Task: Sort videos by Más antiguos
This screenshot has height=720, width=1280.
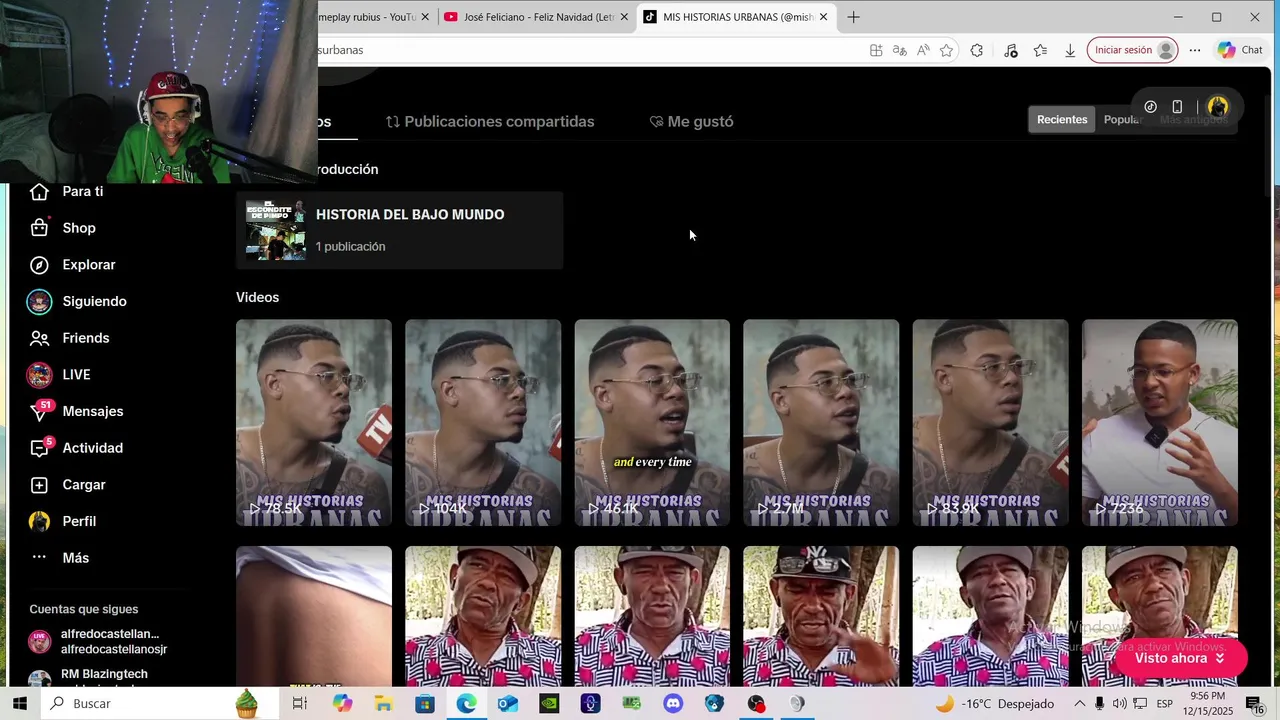Action: pyautogui.click(x=1194, y=119)
